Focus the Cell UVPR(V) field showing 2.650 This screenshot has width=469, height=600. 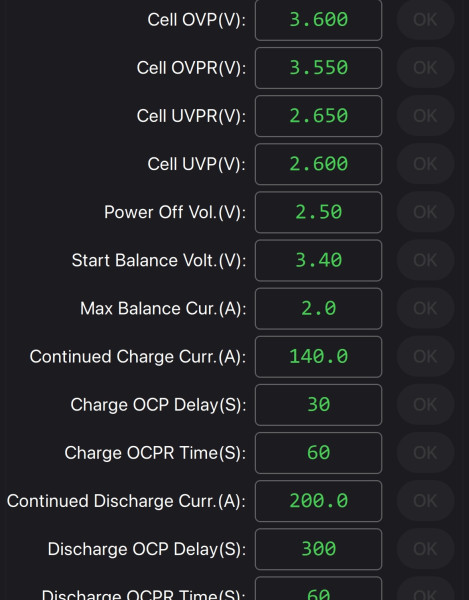click(x=318, y=116)
